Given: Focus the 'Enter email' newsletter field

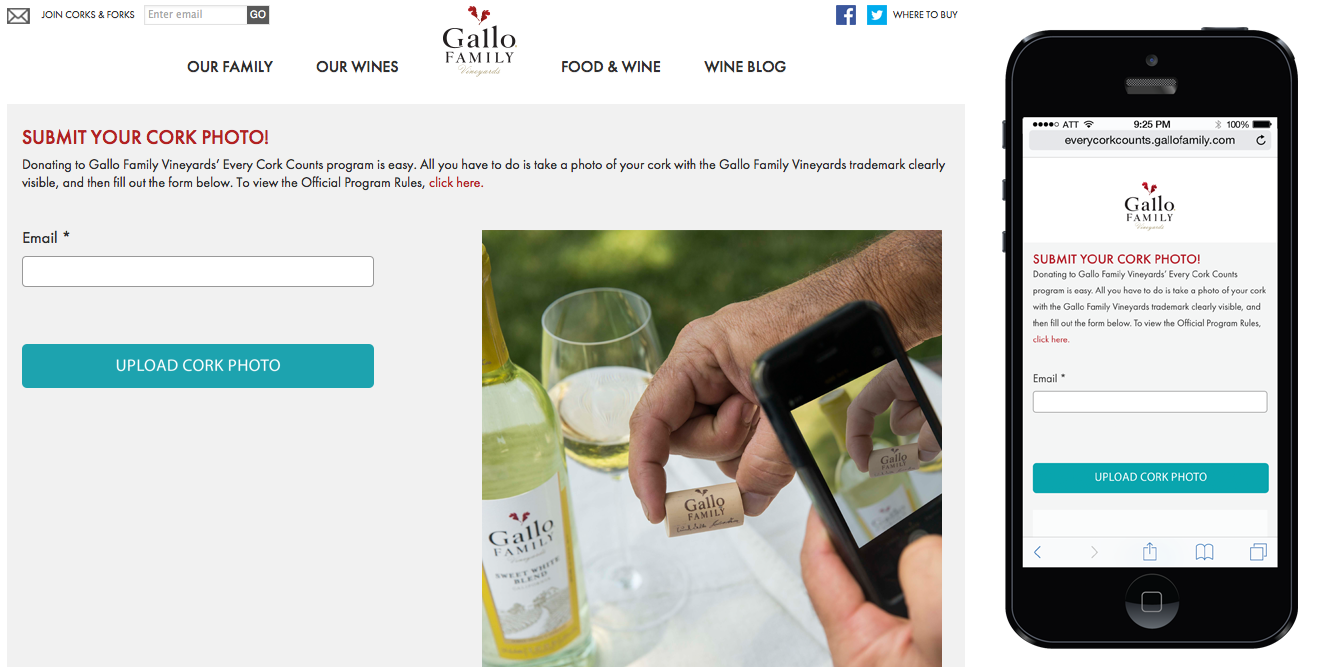Looking at the screenshot, I should tap(196, 15).
